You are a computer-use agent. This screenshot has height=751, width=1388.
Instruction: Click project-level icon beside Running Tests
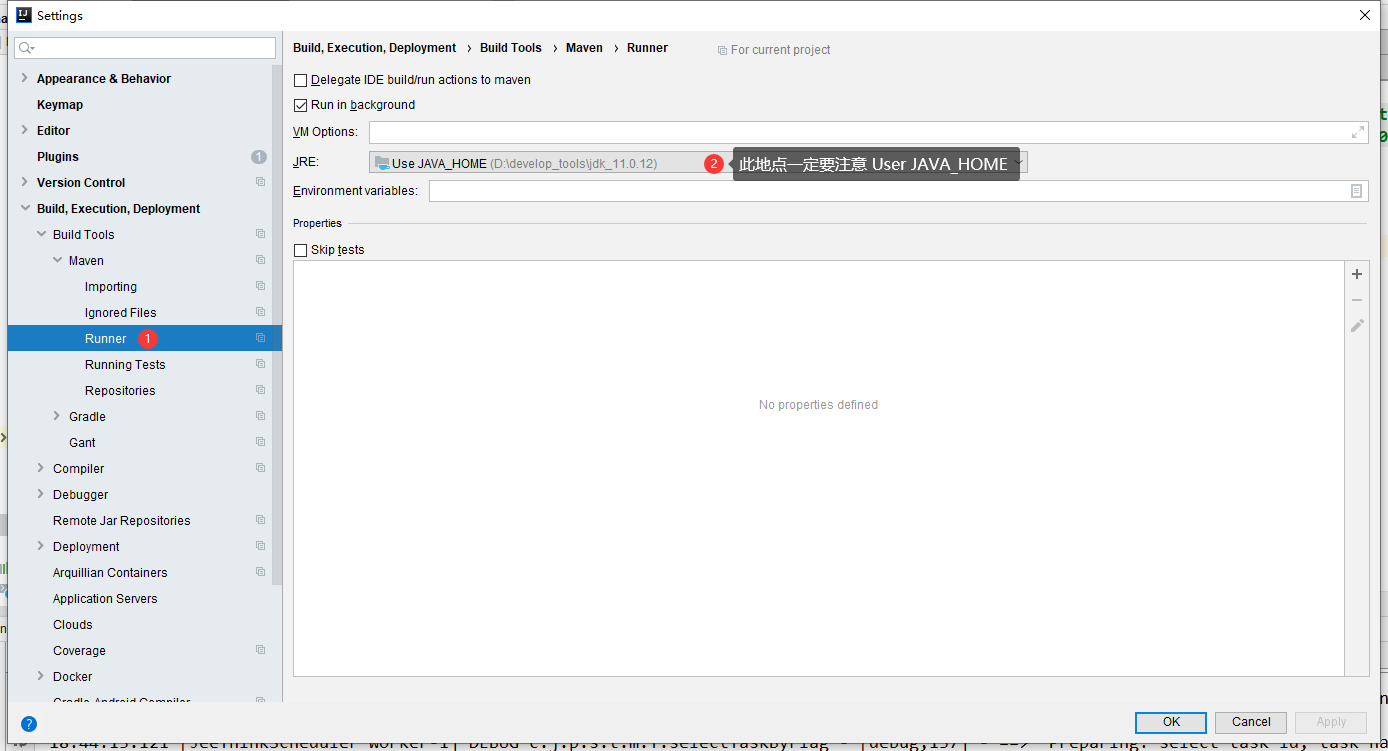coord(261,364)
